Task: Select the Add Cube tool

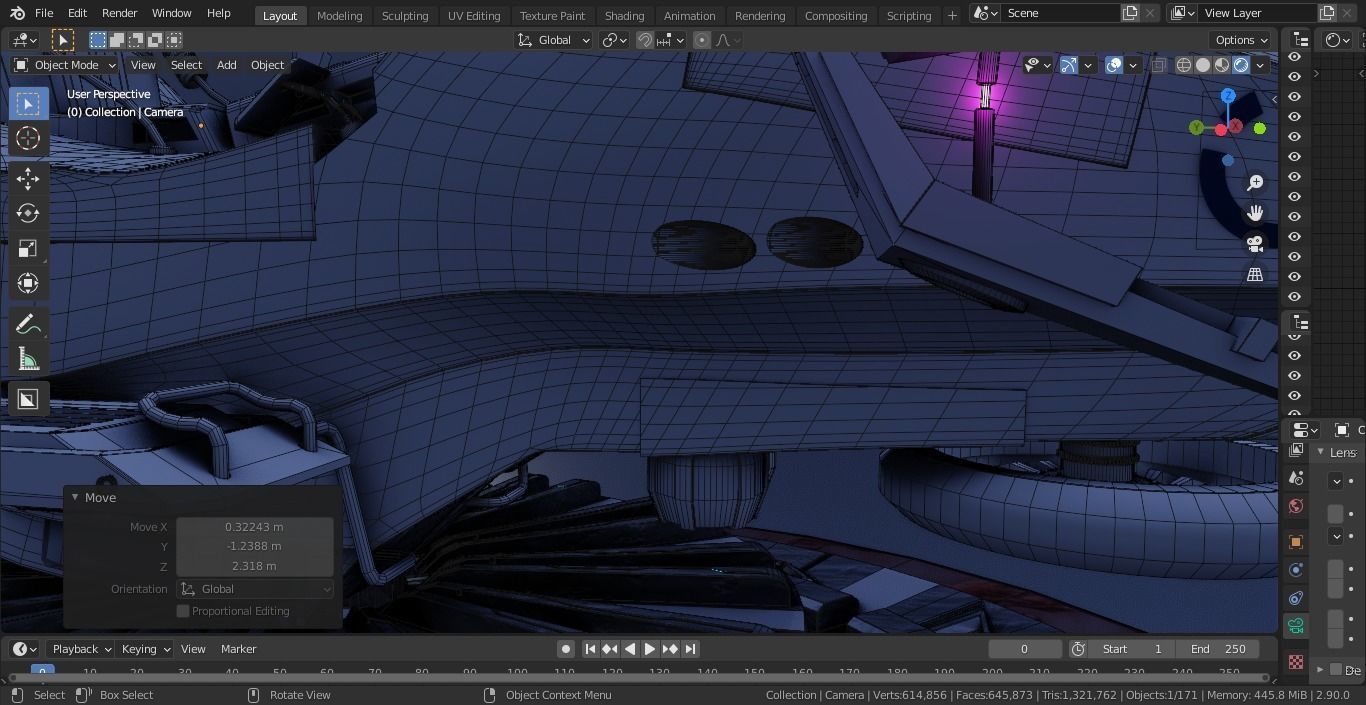Action: click(x=28, y=400)
